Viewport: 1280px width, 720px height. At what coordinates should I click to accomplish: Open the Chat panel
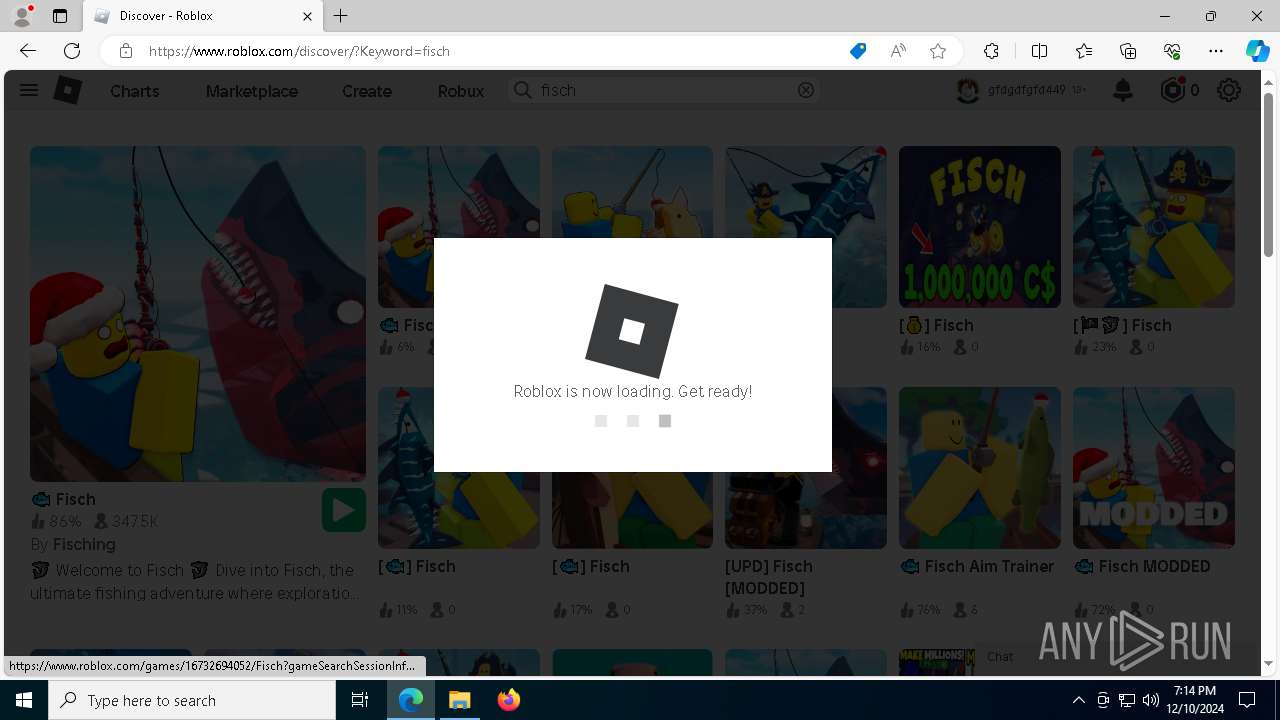coord(1000,656)
